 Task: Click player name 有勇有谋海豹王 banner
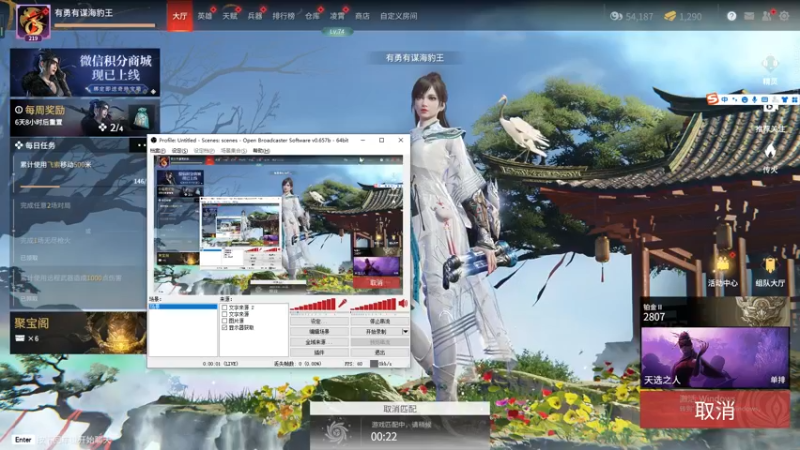coord(414,58)
